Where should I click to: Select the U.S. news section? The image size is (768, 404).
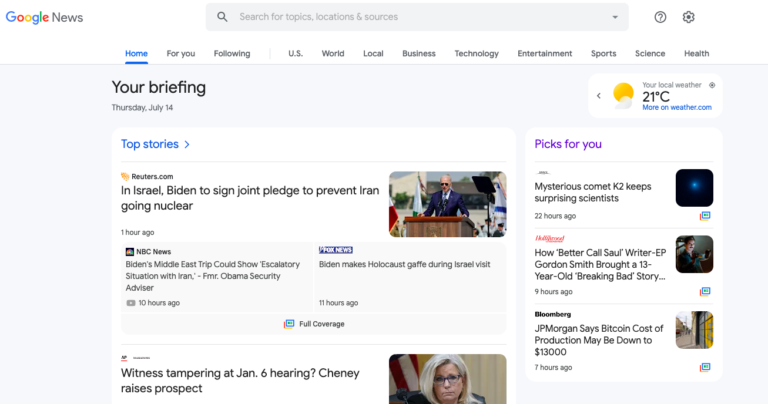(295, 53)
